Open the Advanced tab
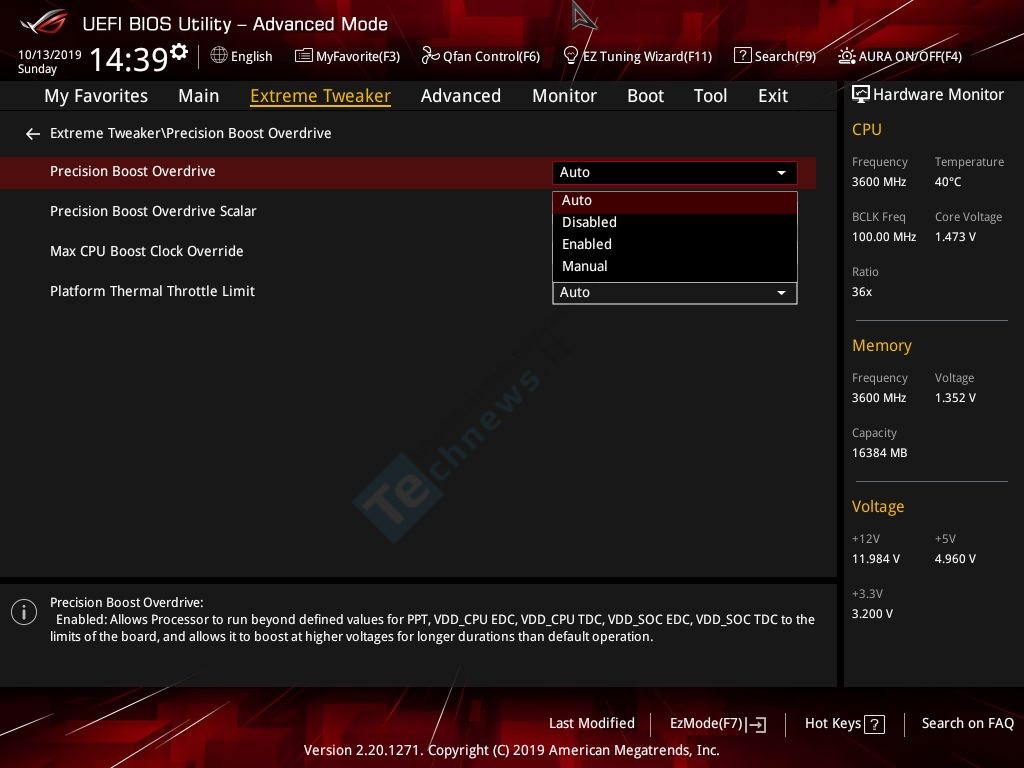This screenshot has height=768, width=1024. [x=461, y=96]
